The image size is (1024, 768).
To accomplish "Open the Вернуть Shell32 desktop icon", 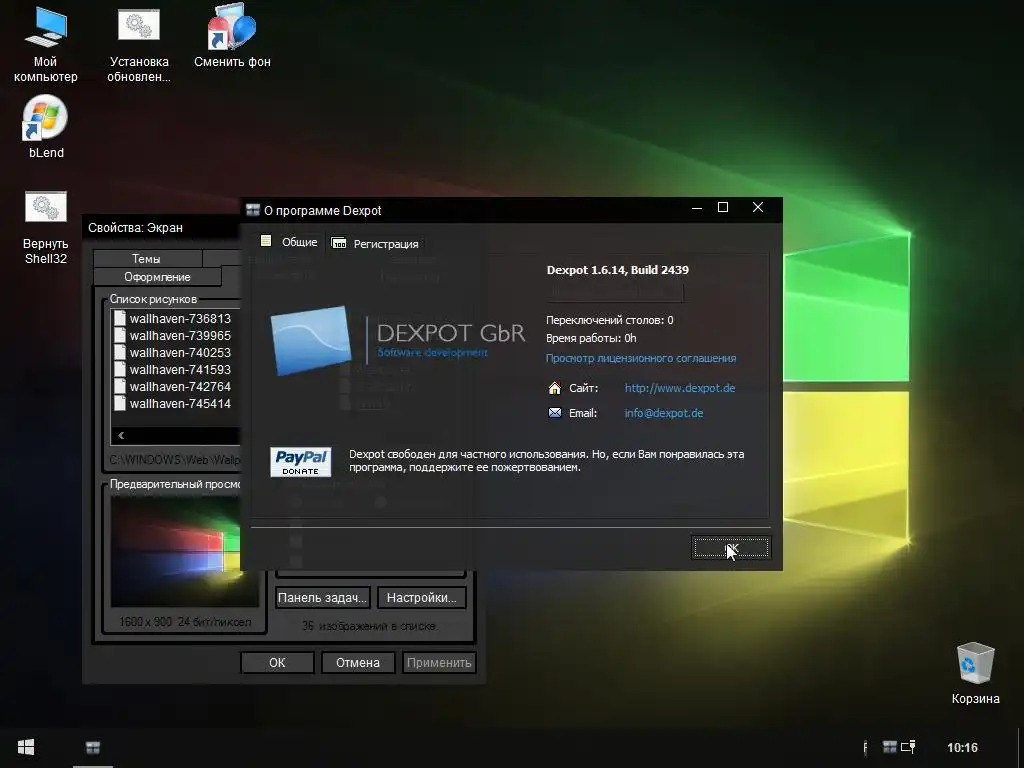I will coord(46,227).
